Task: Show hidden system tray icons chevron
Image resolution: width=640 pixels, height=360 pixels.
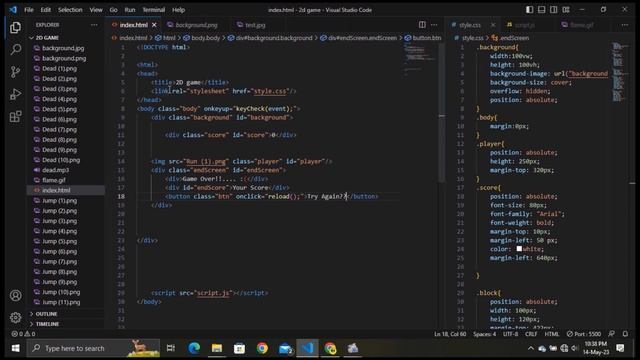Action: tap(531, 348)
